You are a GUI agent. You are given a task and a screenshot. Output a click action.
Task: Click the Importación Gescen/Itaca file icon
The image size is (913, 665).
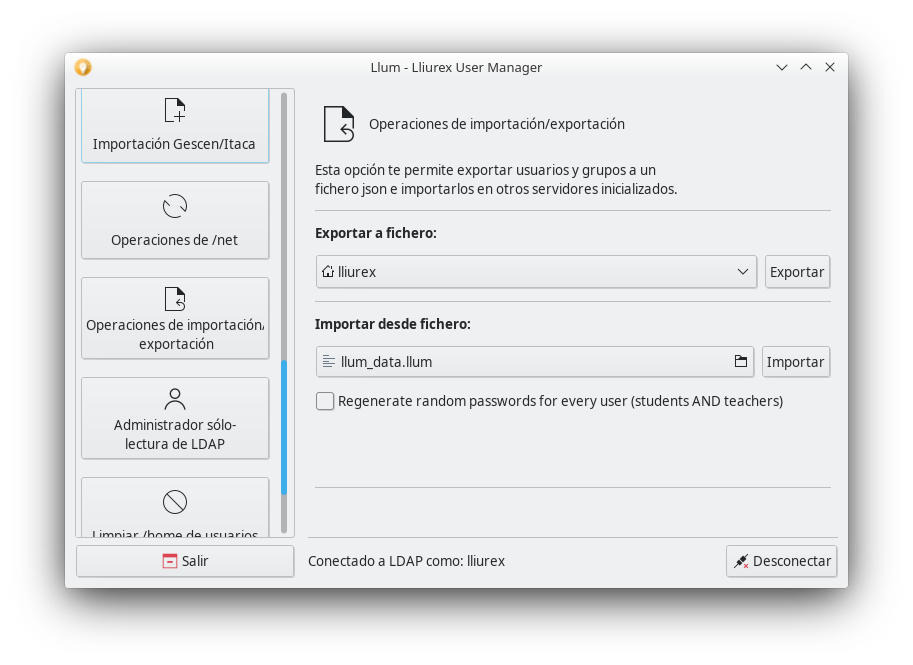click(x=175, y=110)
